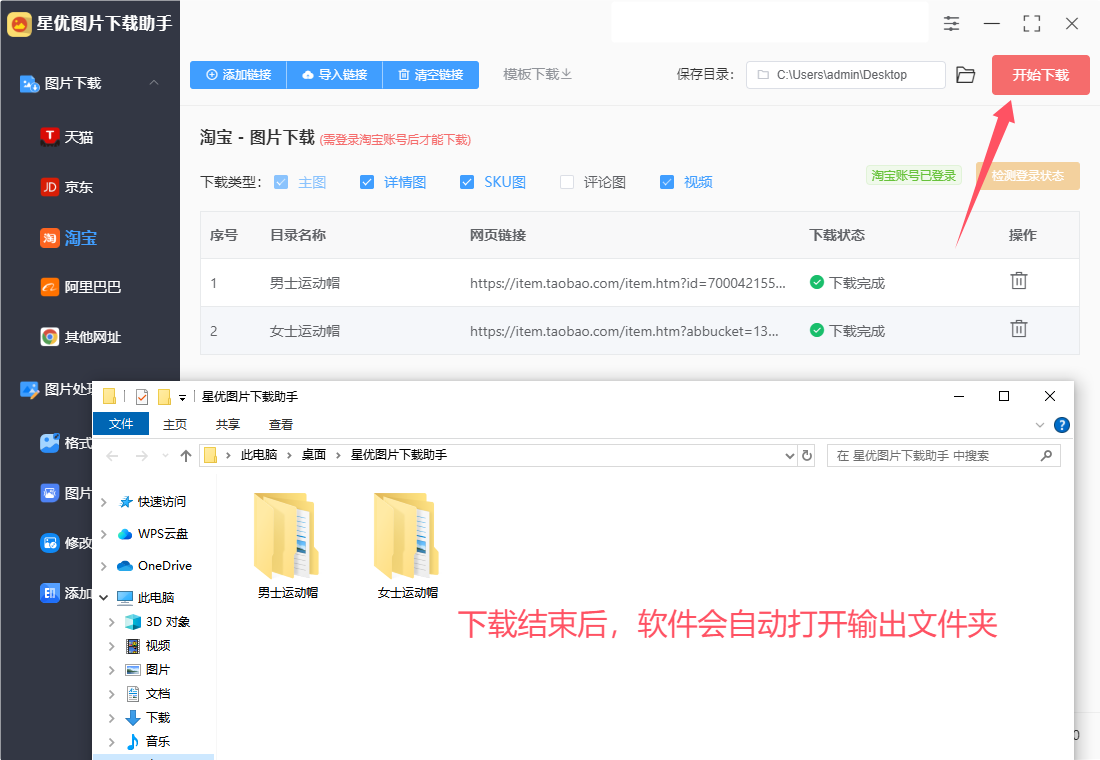Go up one folder level in Explorer
The height and width of the screenshot is (760, 1100).
coord(186,456)
